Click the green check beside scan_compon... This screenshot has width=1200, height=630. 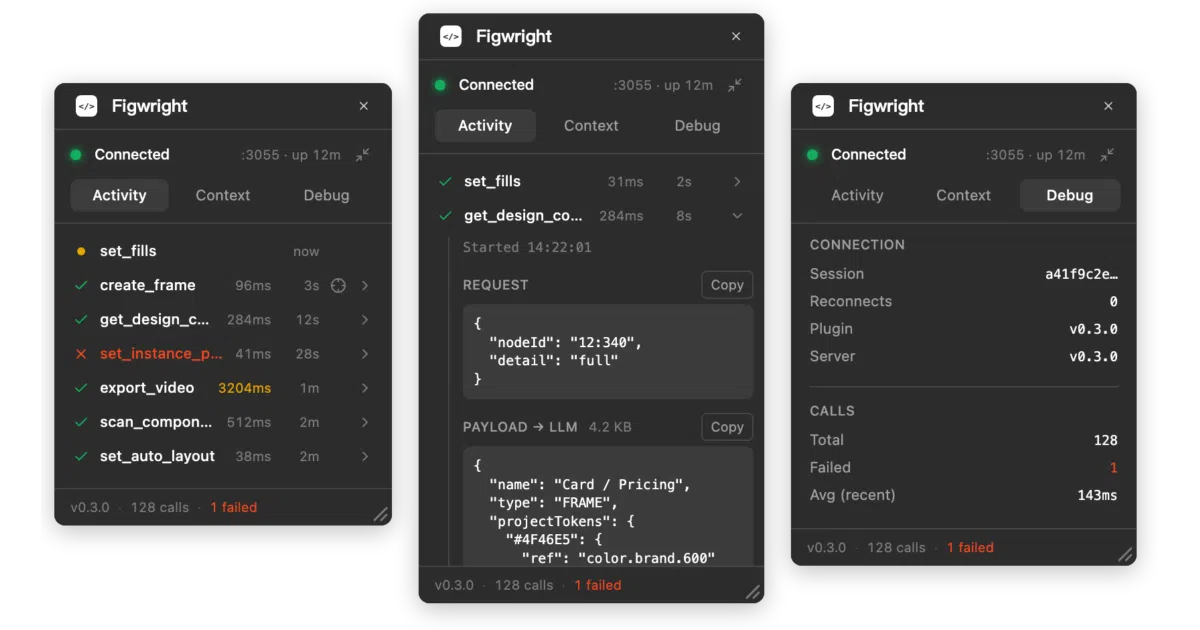click(81, 422)
